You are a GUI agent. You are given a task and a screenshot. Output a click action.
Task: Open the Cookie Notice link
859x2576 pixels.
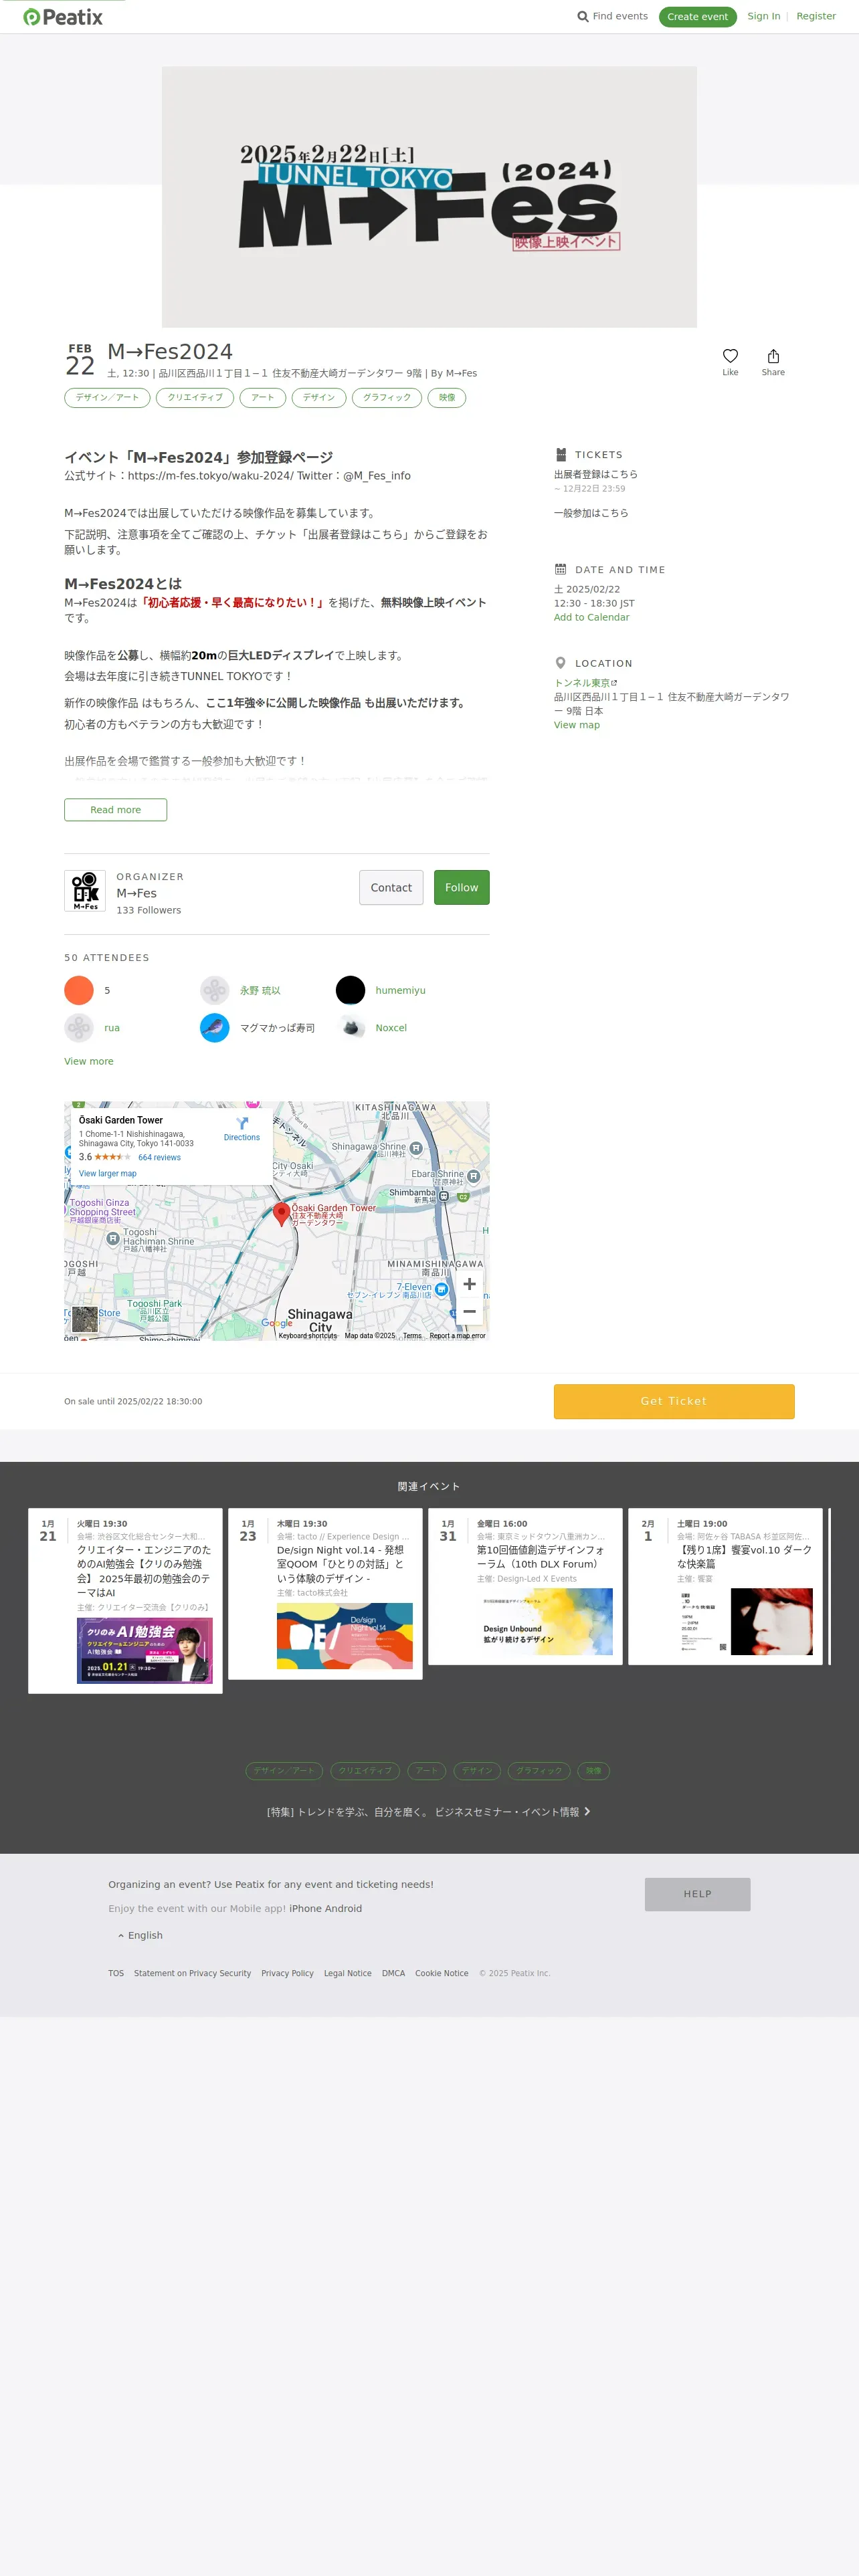point(442,1973)
